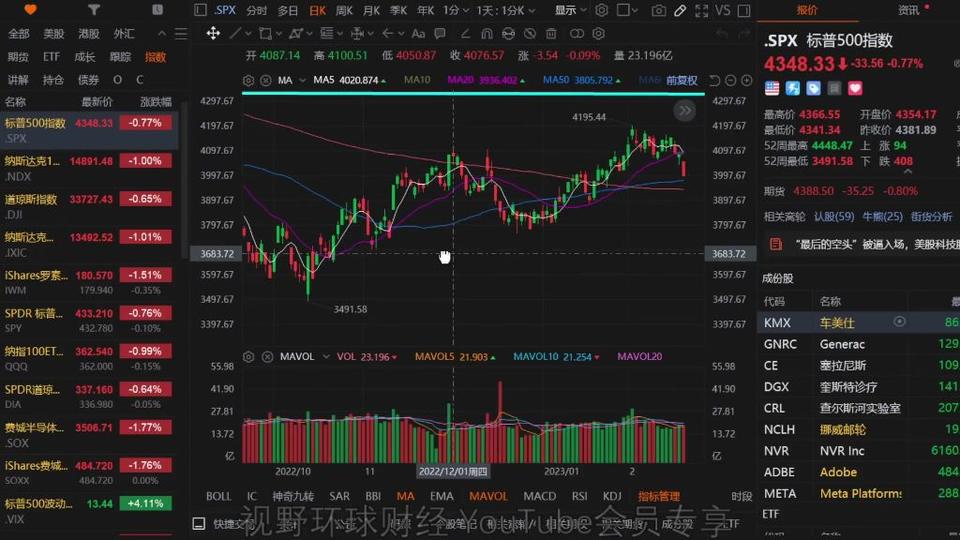
Task: Open the orange heart favorites icon
Action: tap(29, 9)
